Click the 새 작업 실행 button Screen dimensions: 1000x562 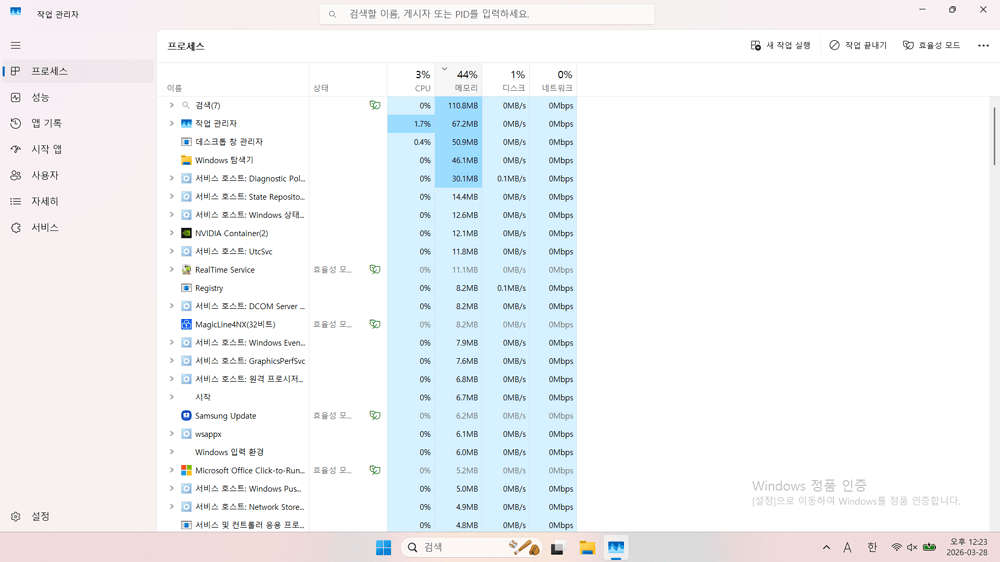(780, 46)
